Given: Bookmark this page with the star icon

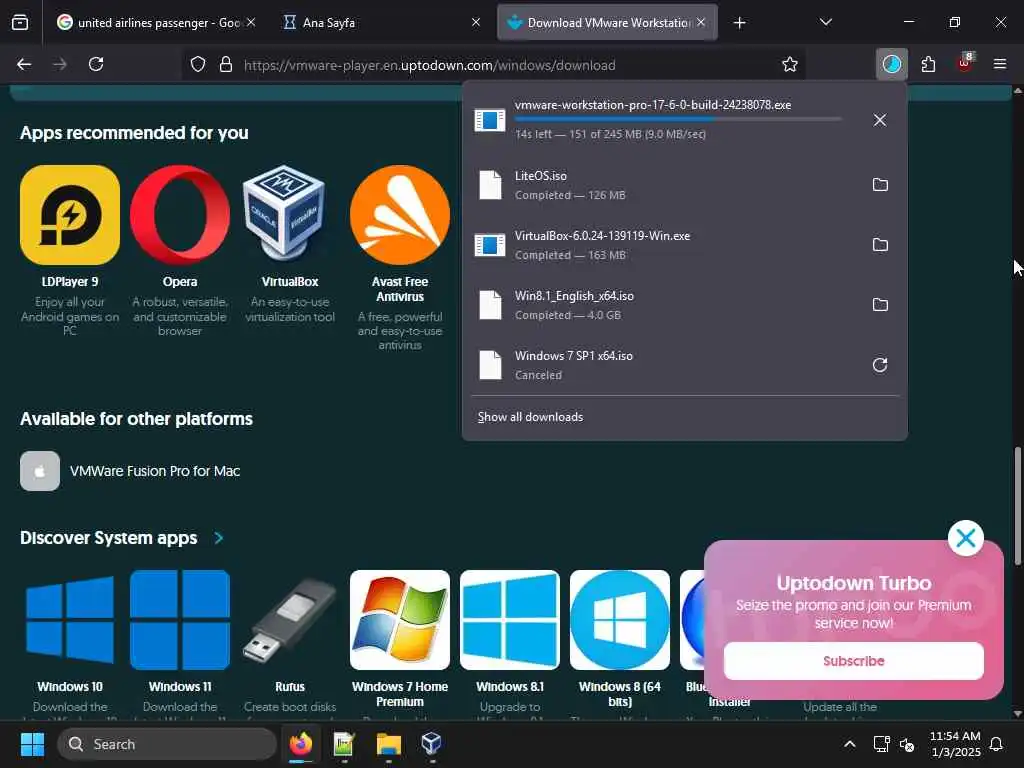Looking at the screenshot, I should pos(790,64).
